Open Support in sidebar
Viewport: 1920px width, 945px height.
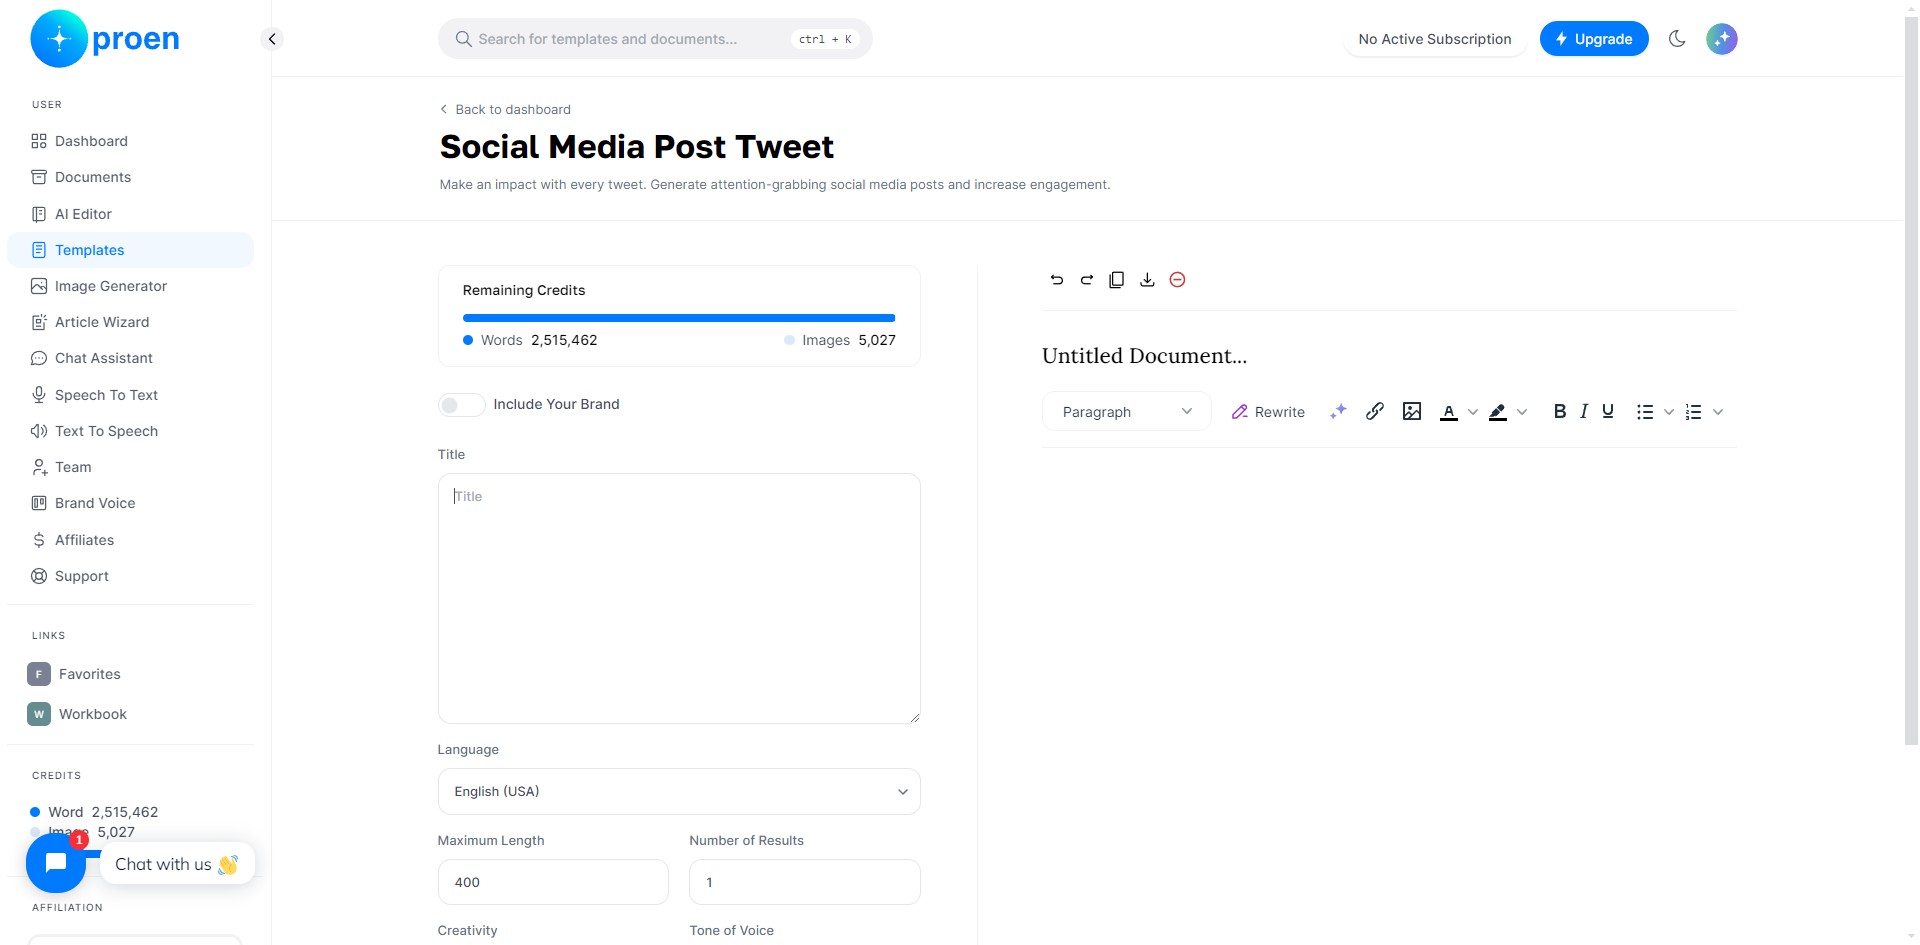click(131, 576)
